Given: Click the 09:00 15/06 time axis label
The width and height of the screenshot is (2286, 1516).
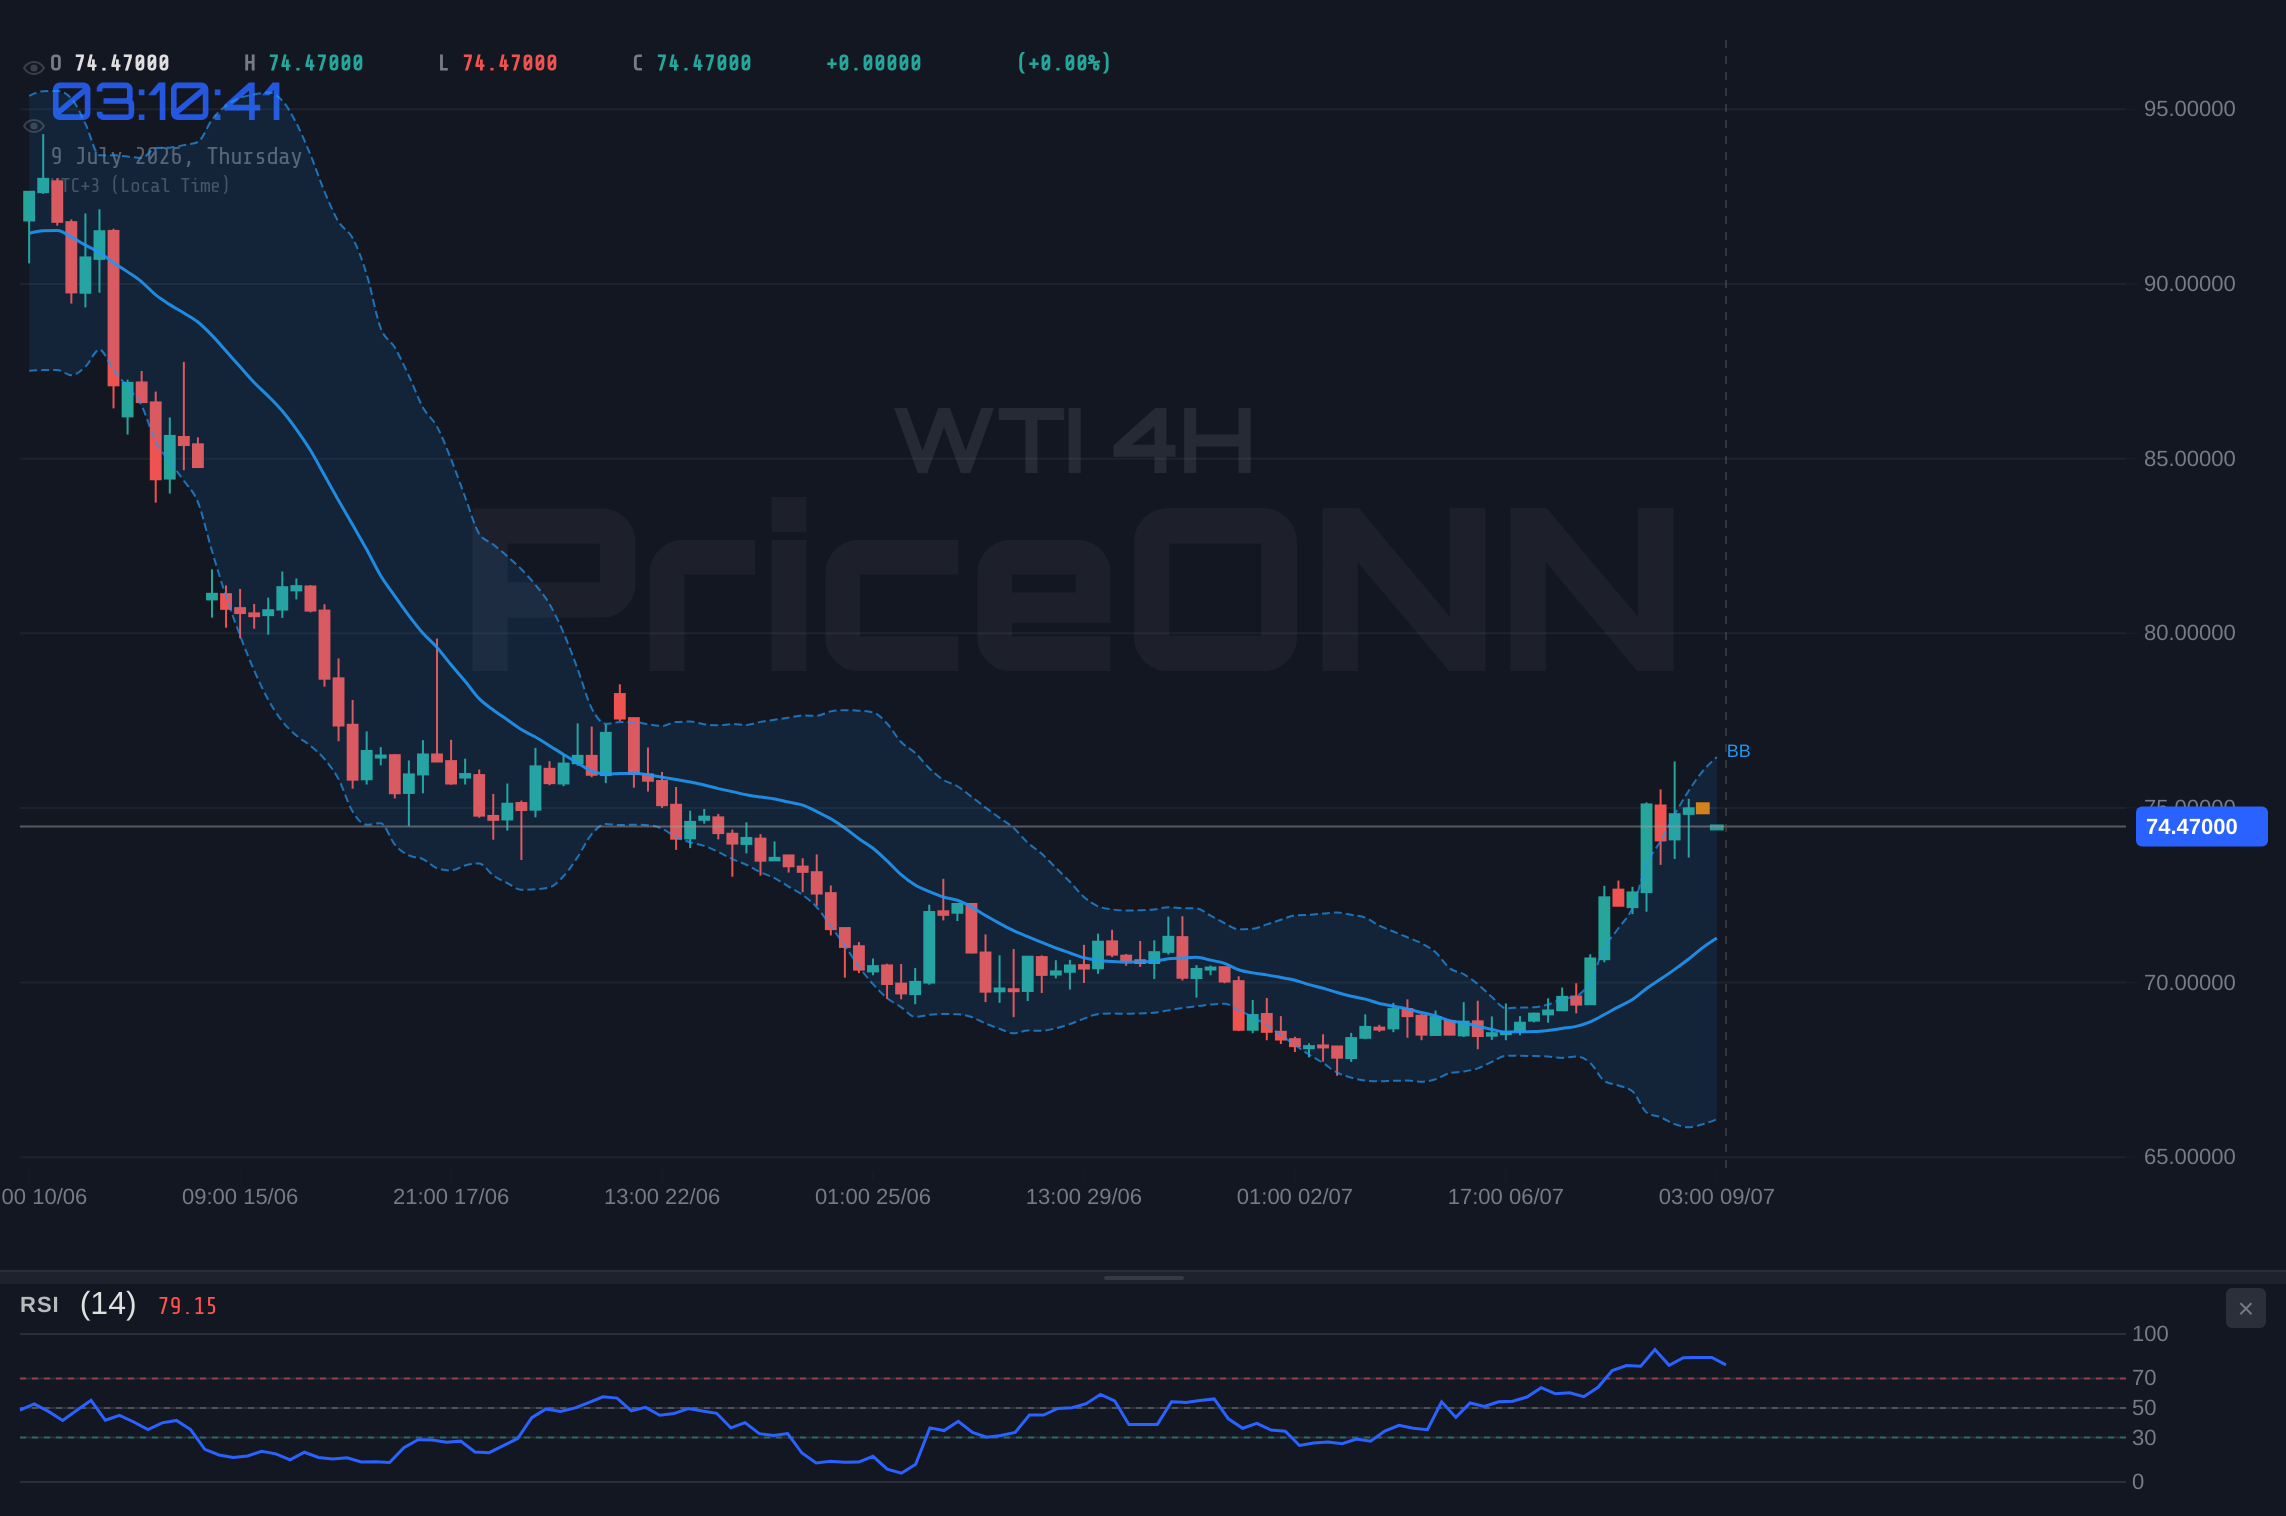Looking at the screenshot, I should (x=239, y=1197).
